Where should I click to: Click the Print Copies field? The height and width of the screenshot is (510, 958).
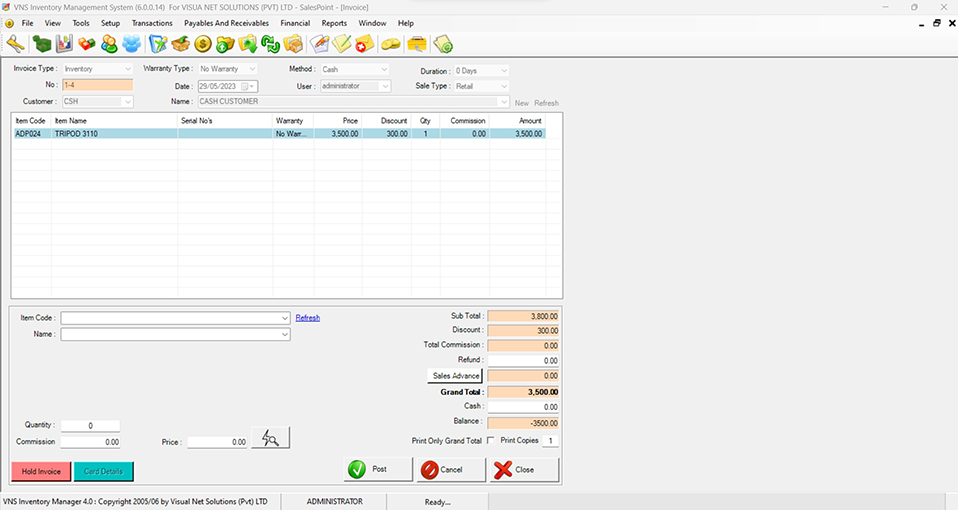coord(550,440)
